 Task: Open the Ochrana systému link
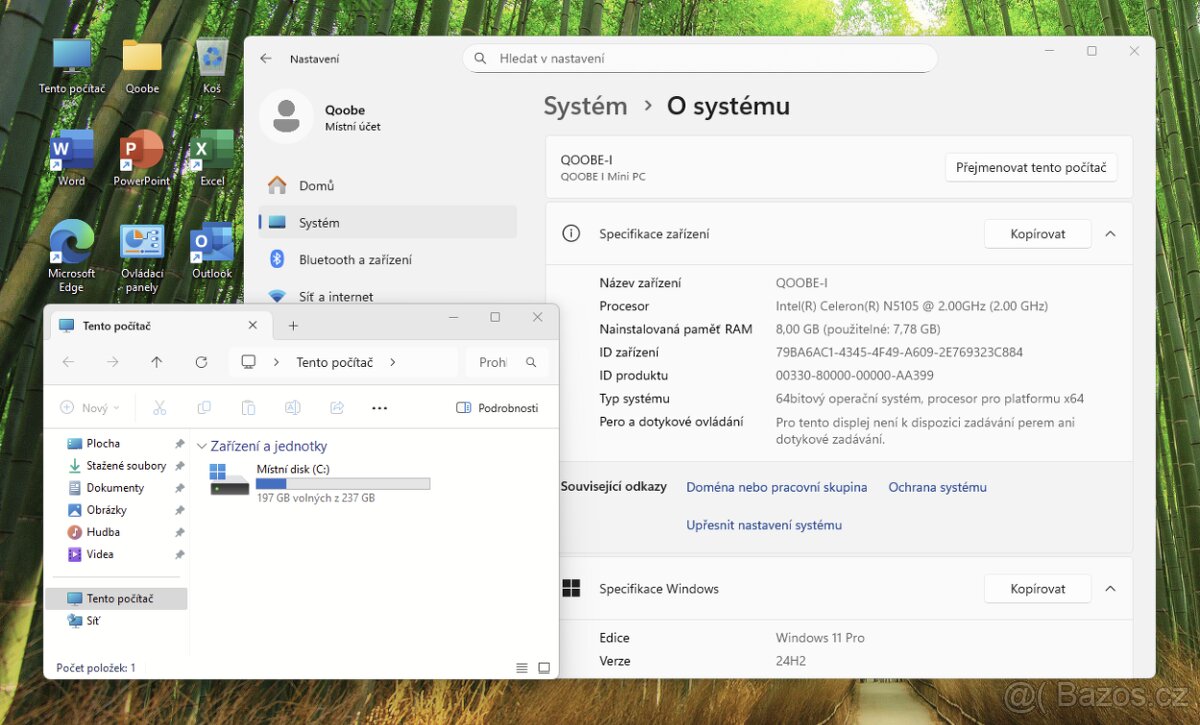pyautogui.click(x=937, y=488)
